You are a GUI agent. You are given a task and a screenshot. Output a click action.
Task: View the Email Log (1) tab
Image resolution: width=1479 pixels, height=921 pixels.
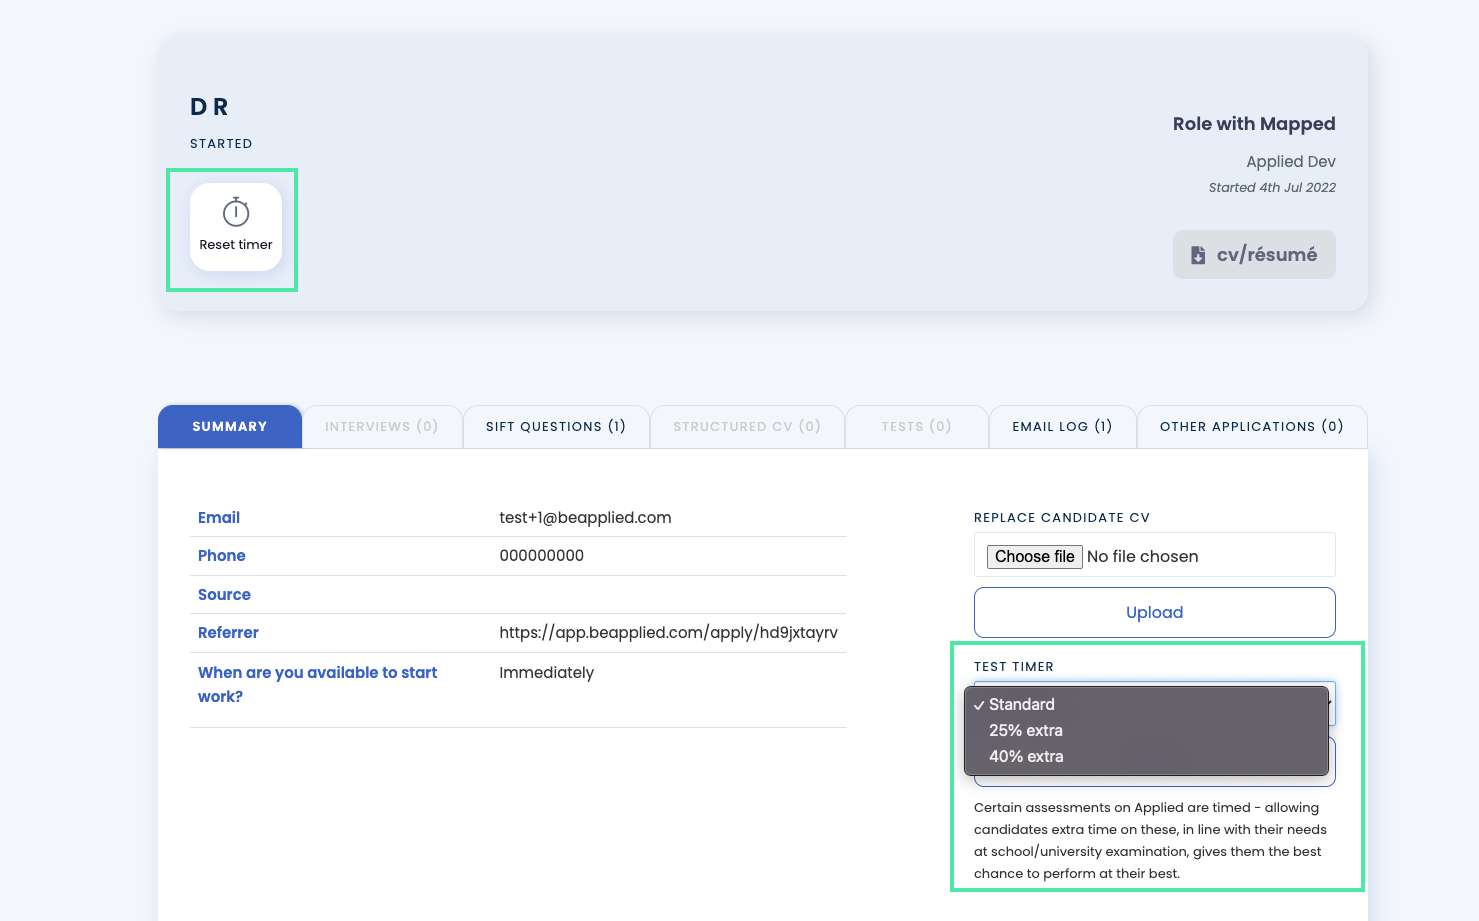(1062, 427)
